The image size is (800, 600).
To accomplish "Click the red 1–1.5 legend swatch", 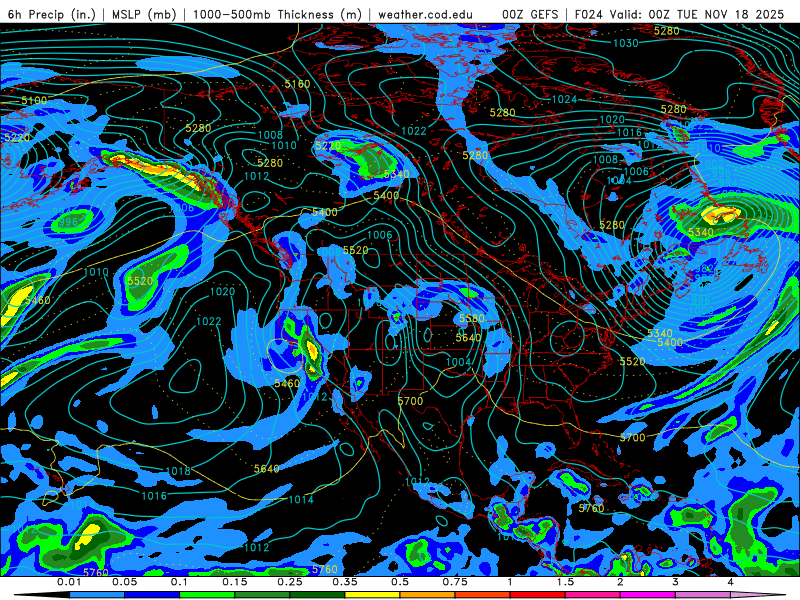I will (538, 595).
